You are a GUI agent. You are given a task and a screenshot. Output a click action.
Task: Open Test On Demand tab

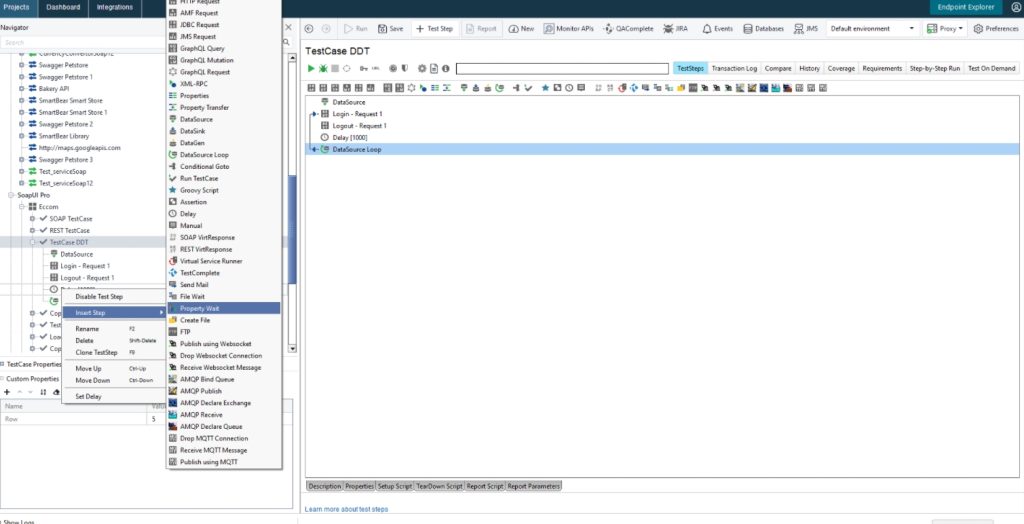tap(991, 69)
